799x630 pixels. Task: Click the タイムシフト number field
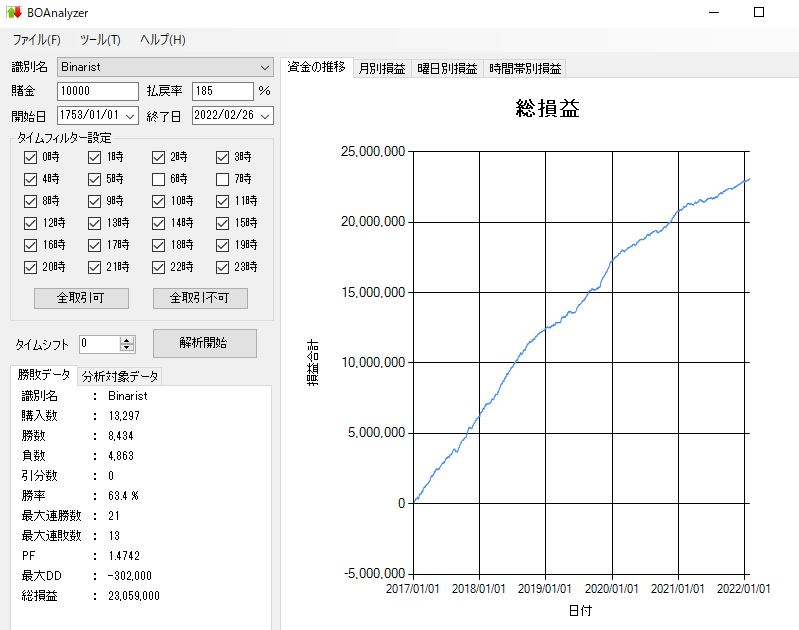[x=100, y=344]
